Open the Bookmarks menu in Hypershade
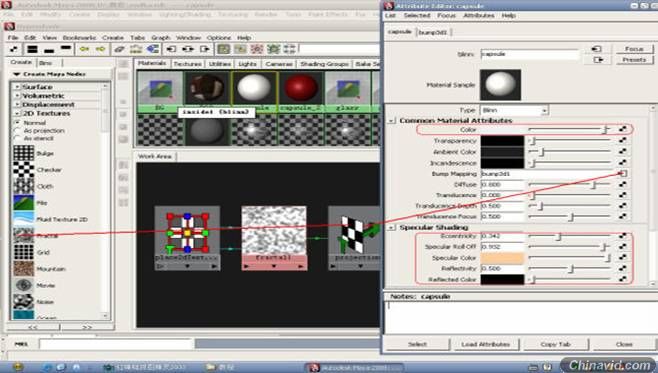 coord(79,38)
